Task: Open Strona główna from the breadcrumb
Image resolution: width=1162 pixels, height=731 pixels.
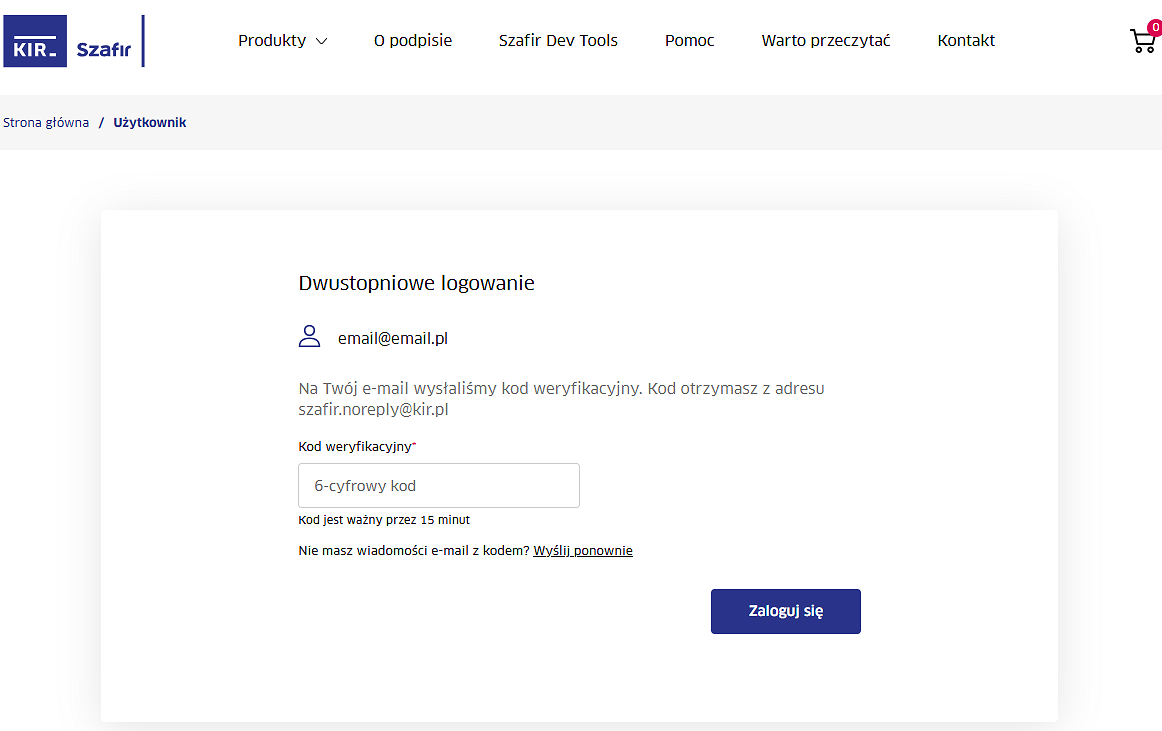Action: pos(46,122)
